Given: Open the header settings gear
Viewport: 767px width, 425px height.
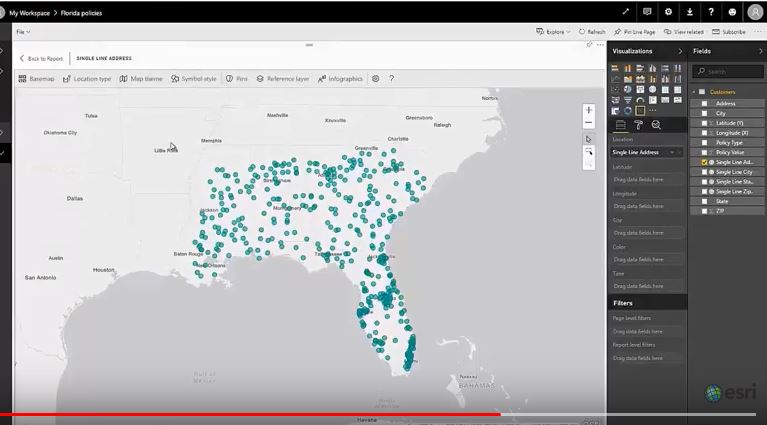Looking at the screenshot, I should coord(668,12).
